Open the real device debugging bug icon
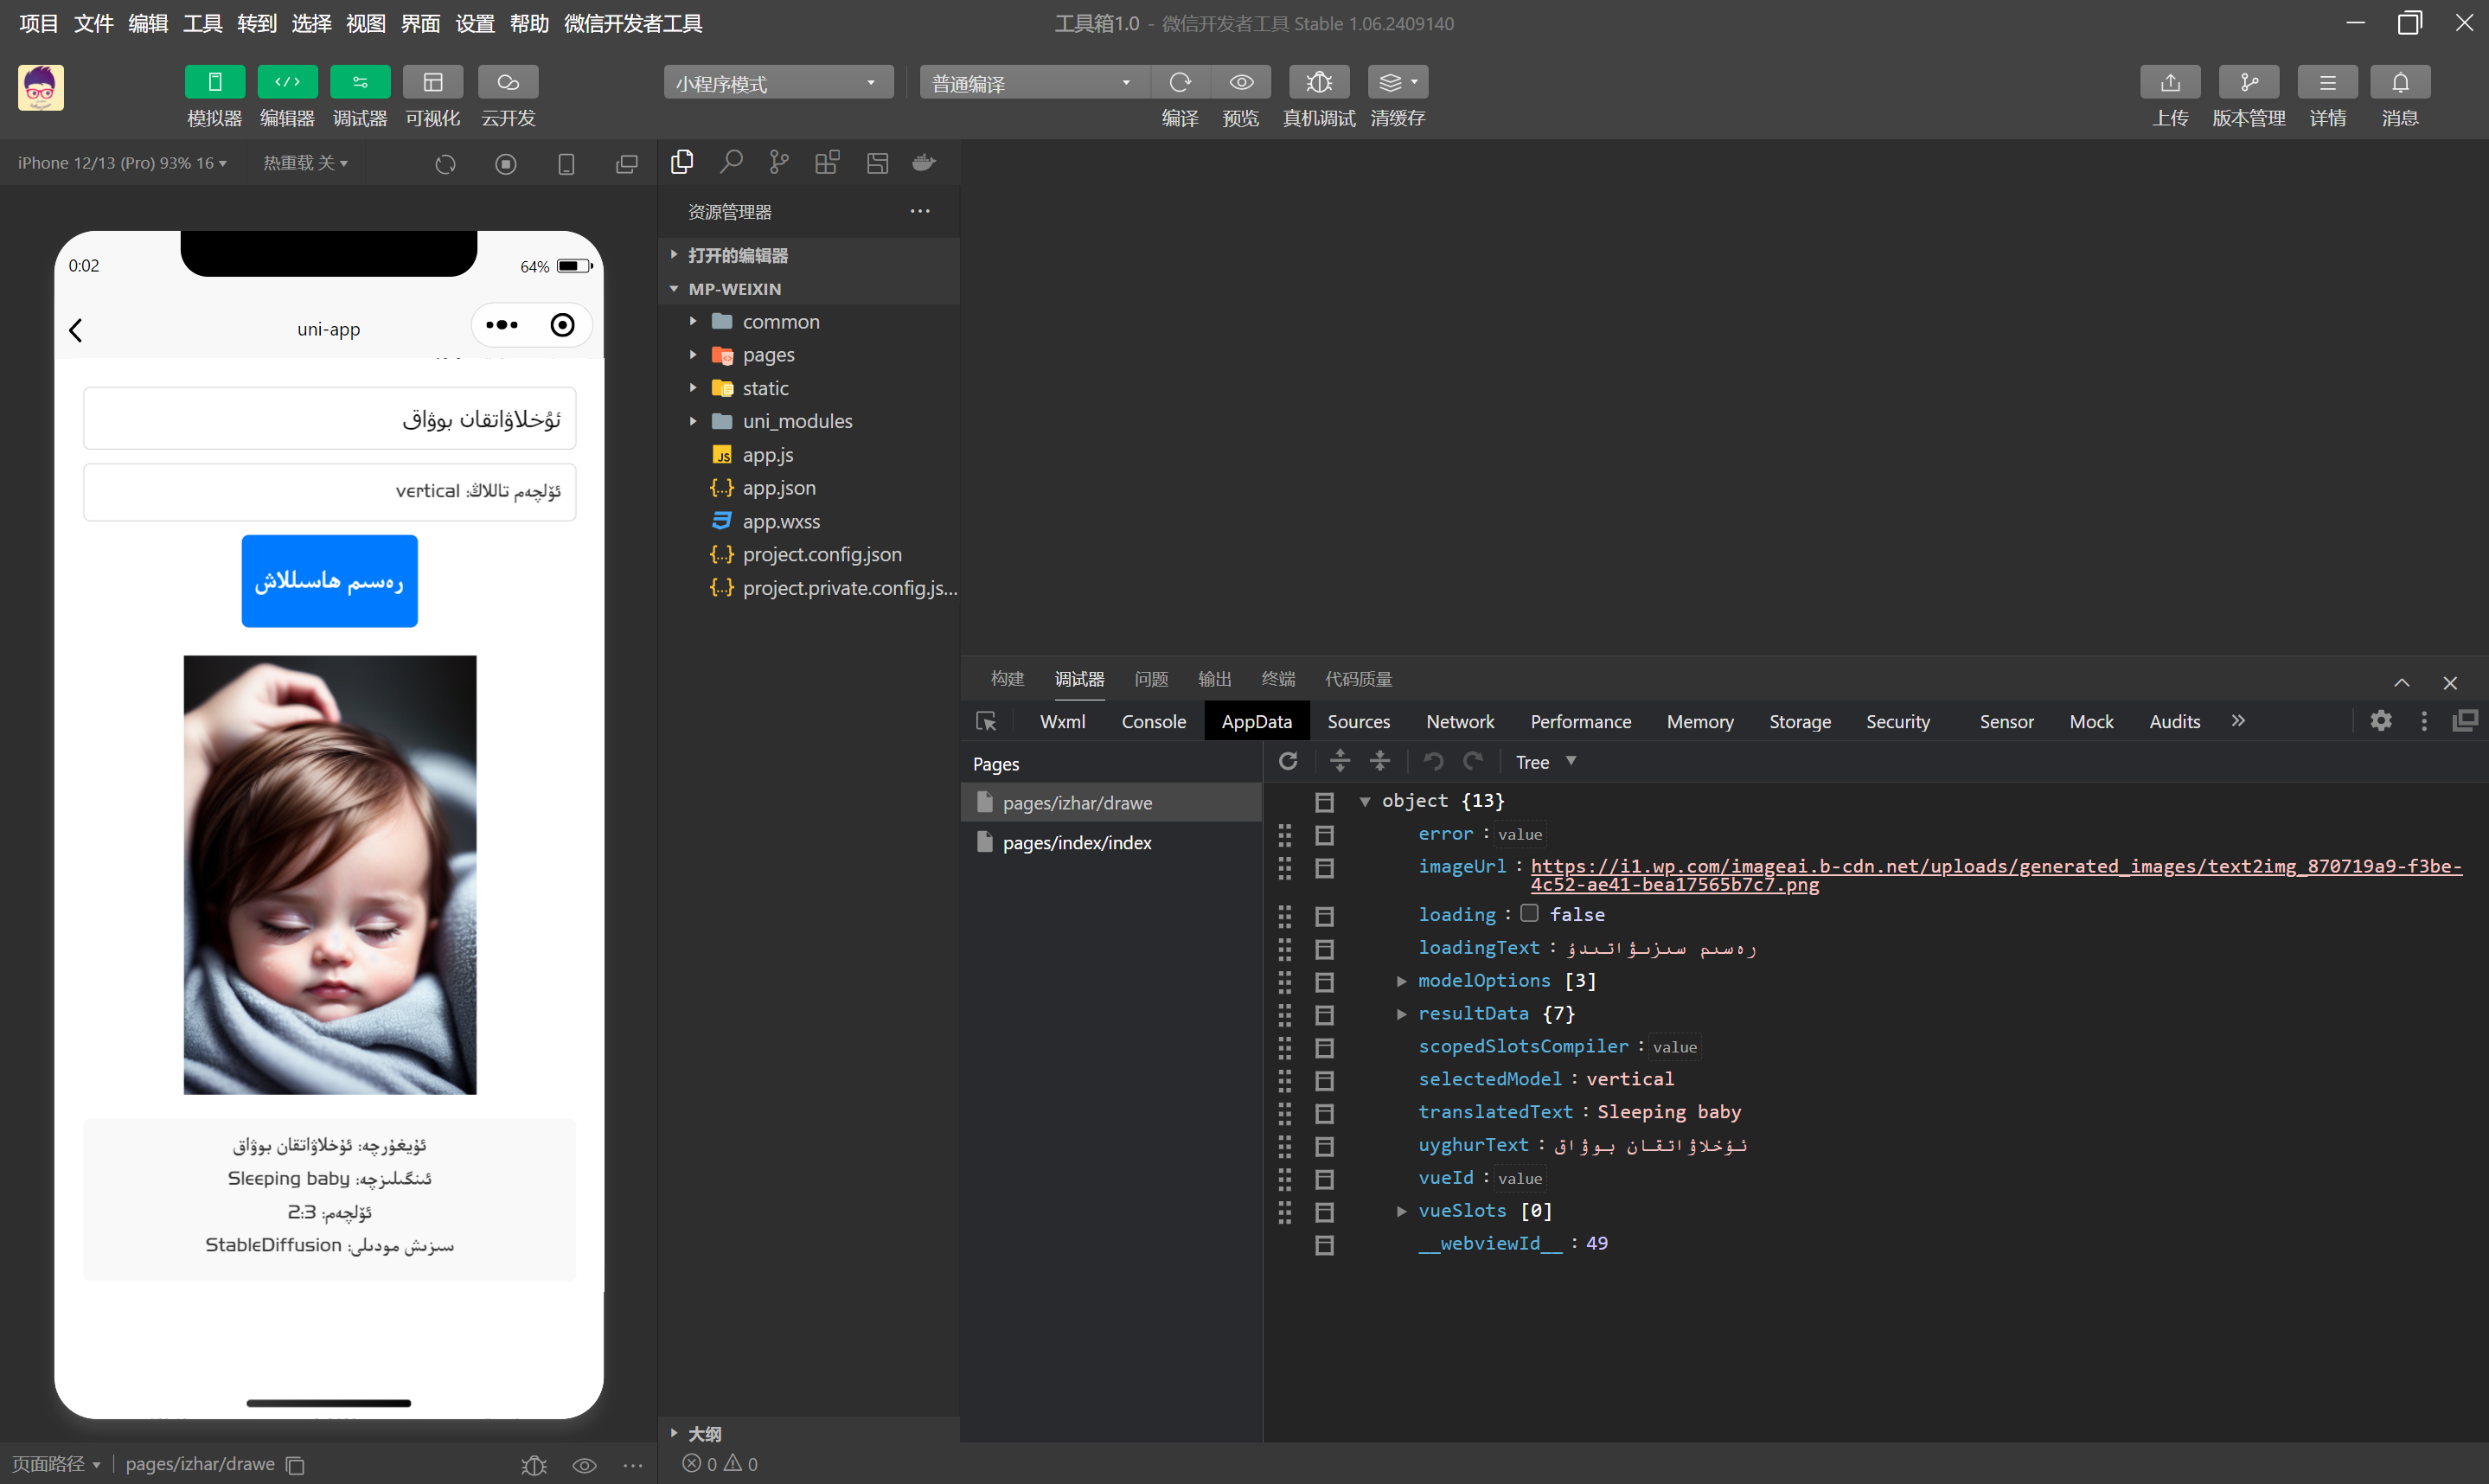The width and height of the screenshot is (2489, 1484). (x=1318, y=82)
